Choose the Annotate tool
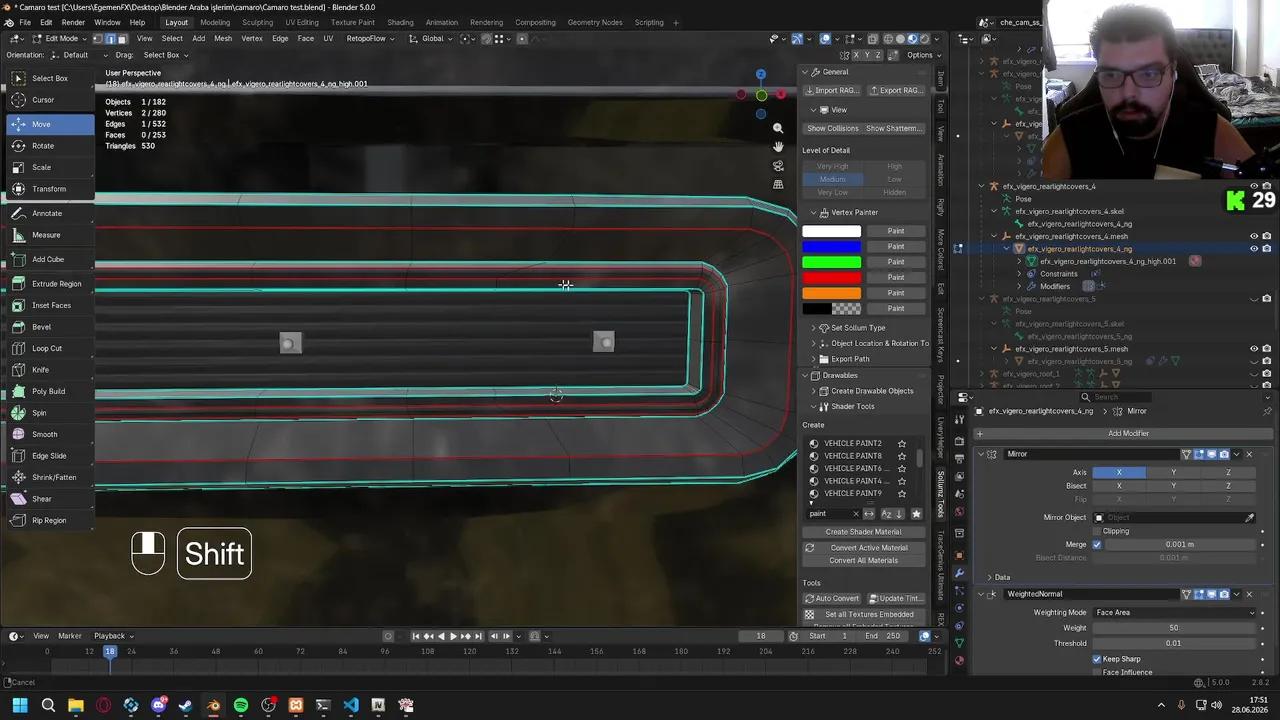The height and width of the screenshot is (720, 1280). 50,213
